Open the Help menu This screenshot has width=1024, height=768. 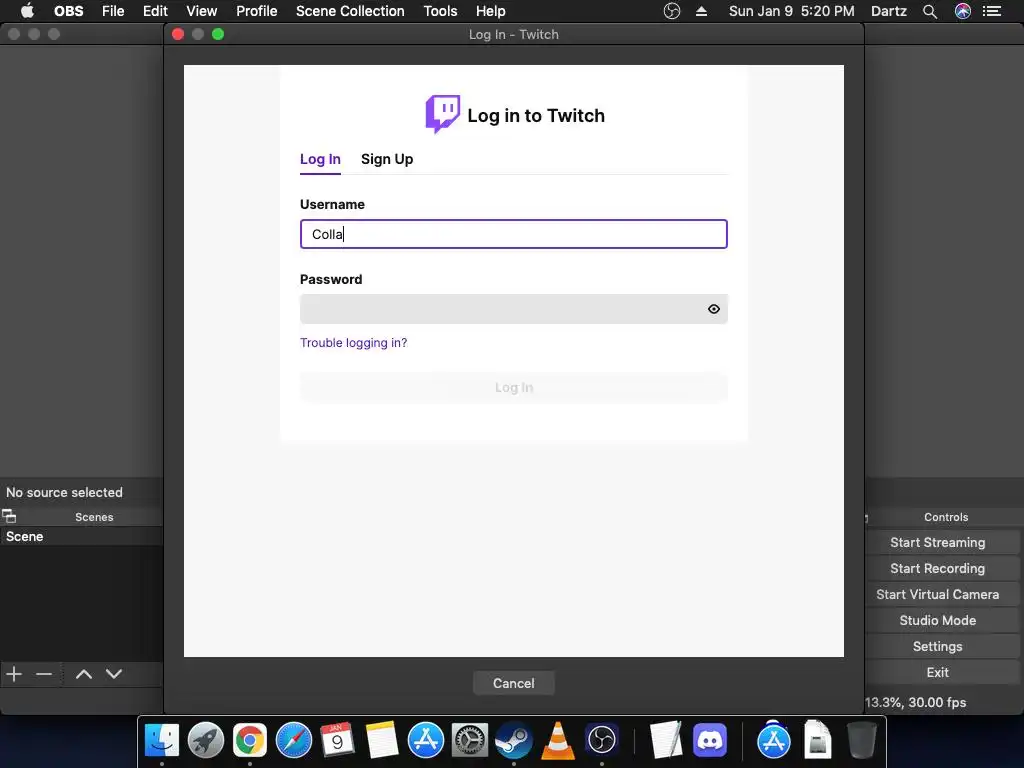pos(490,11)
